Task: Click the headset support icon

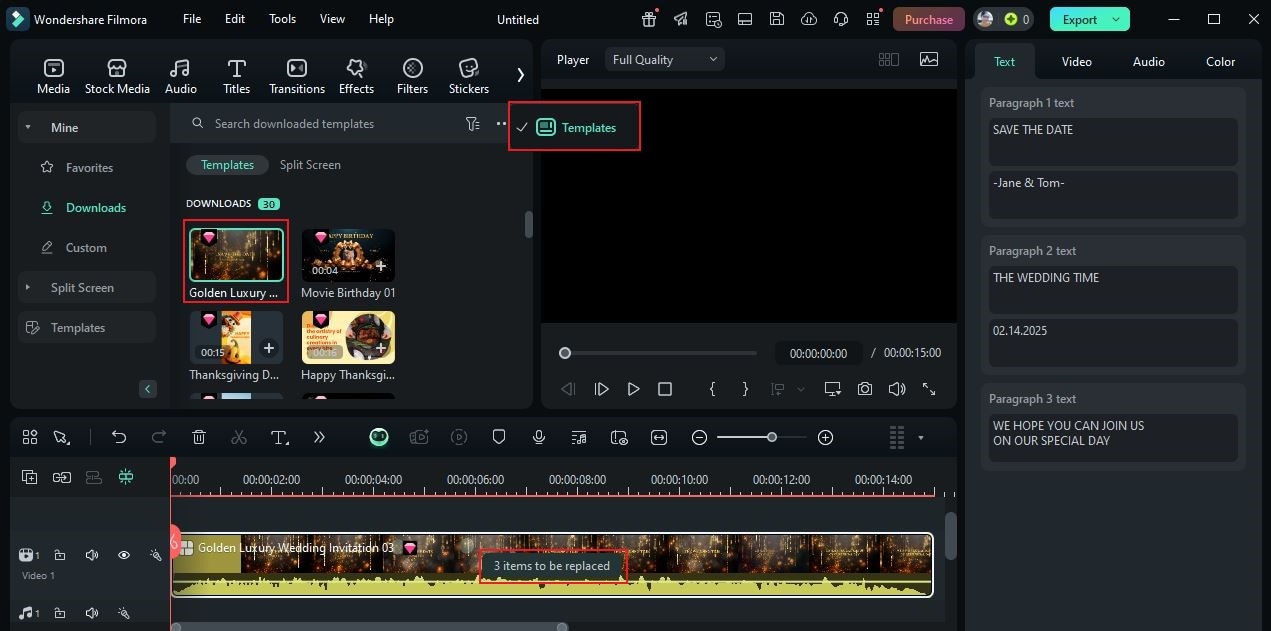Action: (x=841, y=19)
